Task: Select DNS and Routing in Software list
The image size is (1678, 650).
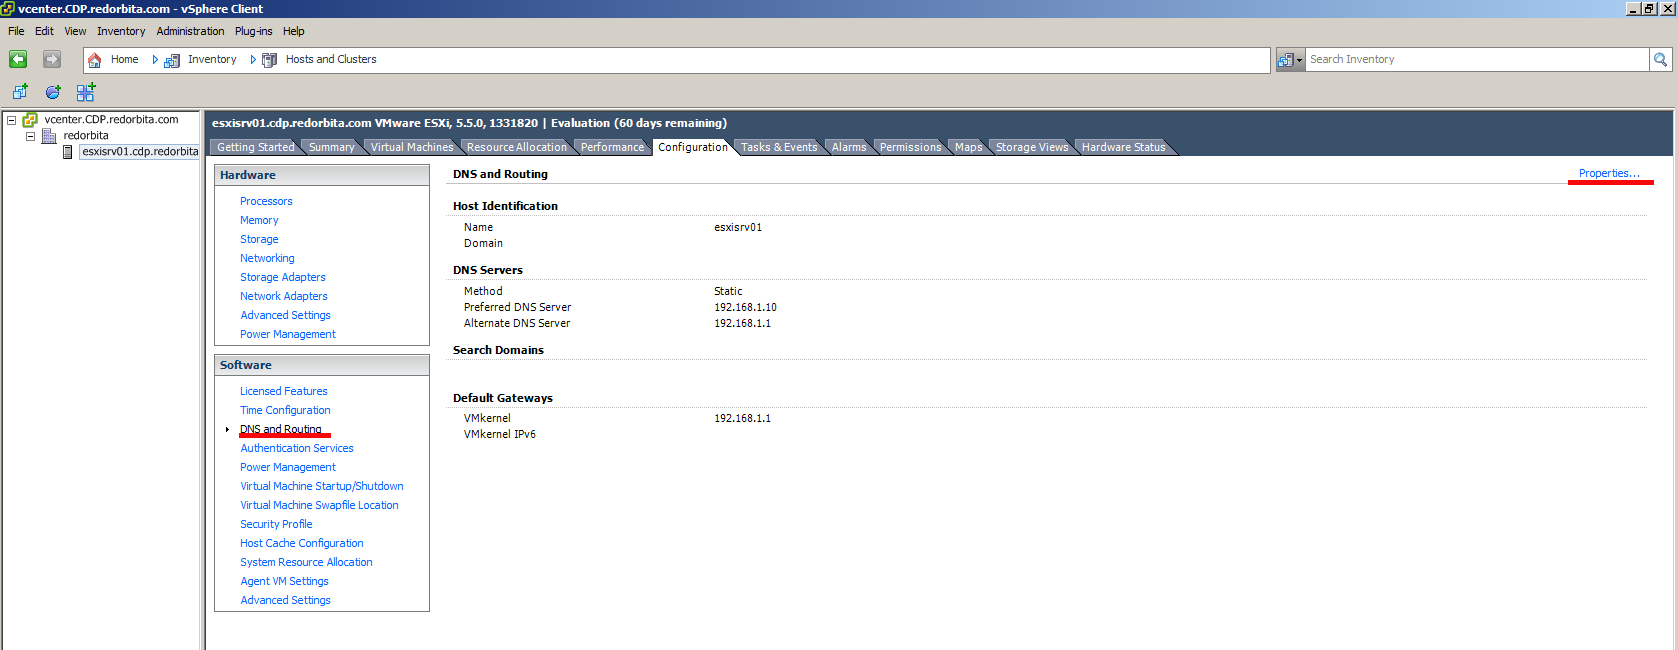Action: click(281, 429)
